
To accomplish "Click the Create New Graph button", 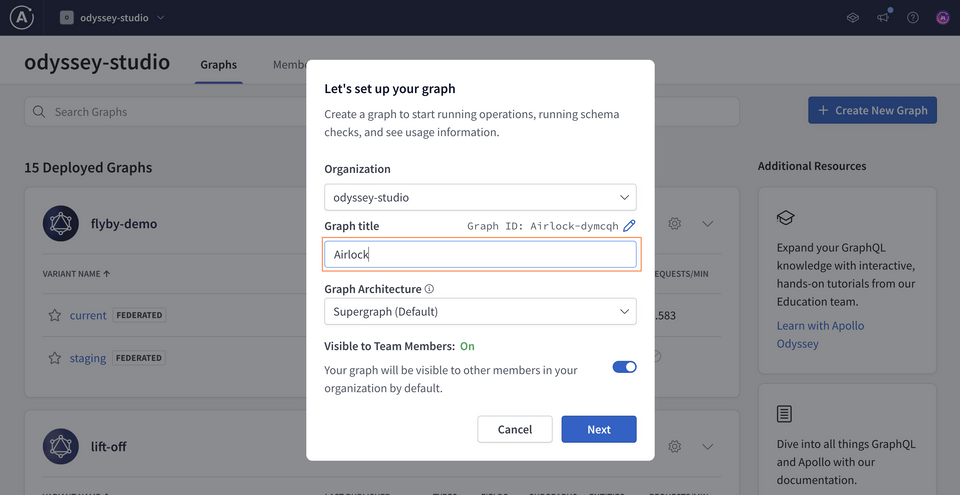I will 872,110.
